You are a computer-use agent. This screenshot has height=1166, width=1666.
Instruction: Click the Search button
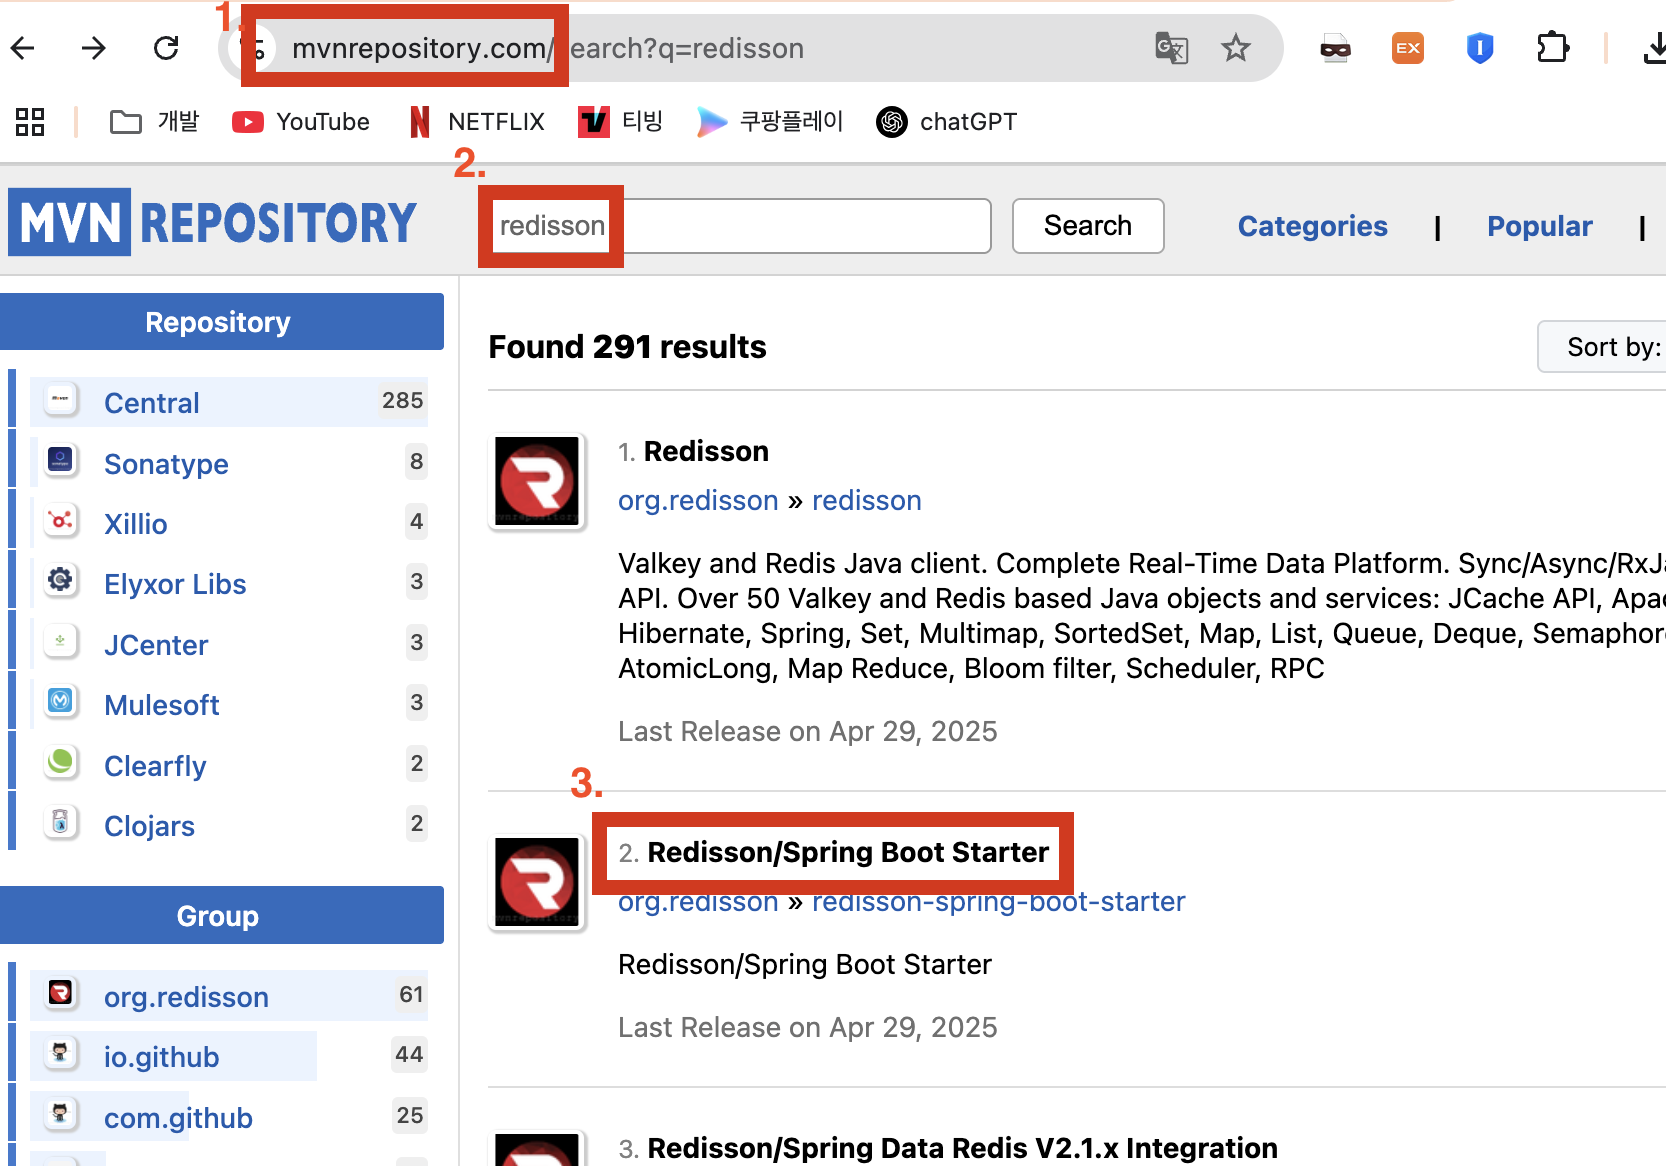click(x=1088, y=226)
